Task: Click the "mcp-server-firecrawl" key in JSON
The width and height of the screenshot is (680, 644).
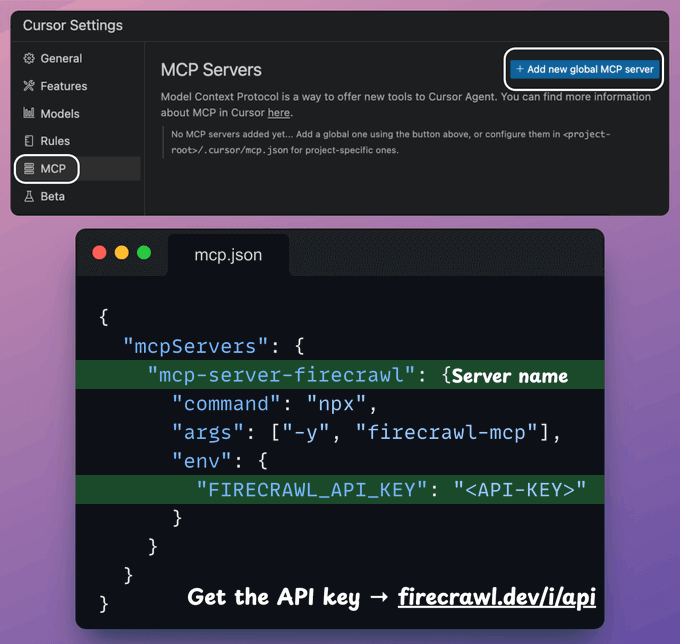Action: [280, 376]
